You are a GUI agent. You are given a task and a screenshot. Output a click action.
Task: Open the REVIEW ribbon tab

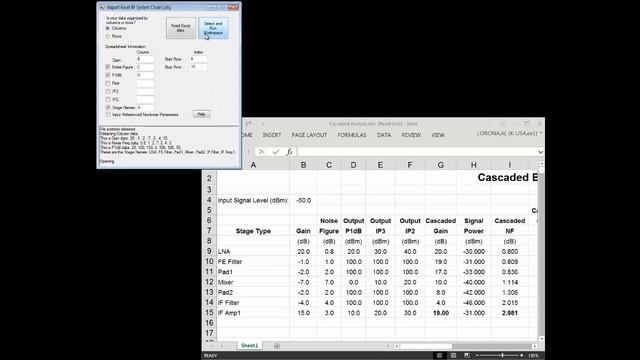coord(411,135)
